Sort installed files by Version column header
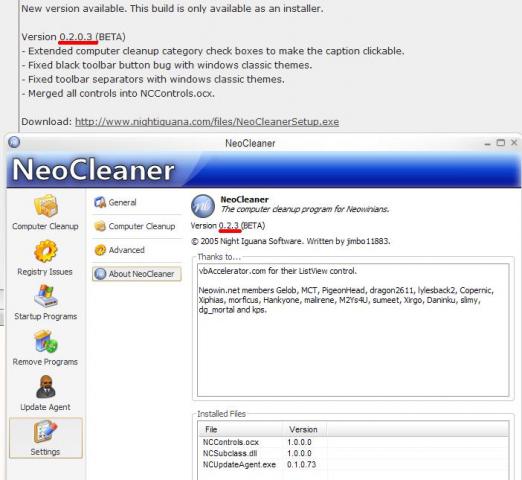The width and height of the screenshot is (522, 480). (x=304, y=429)
